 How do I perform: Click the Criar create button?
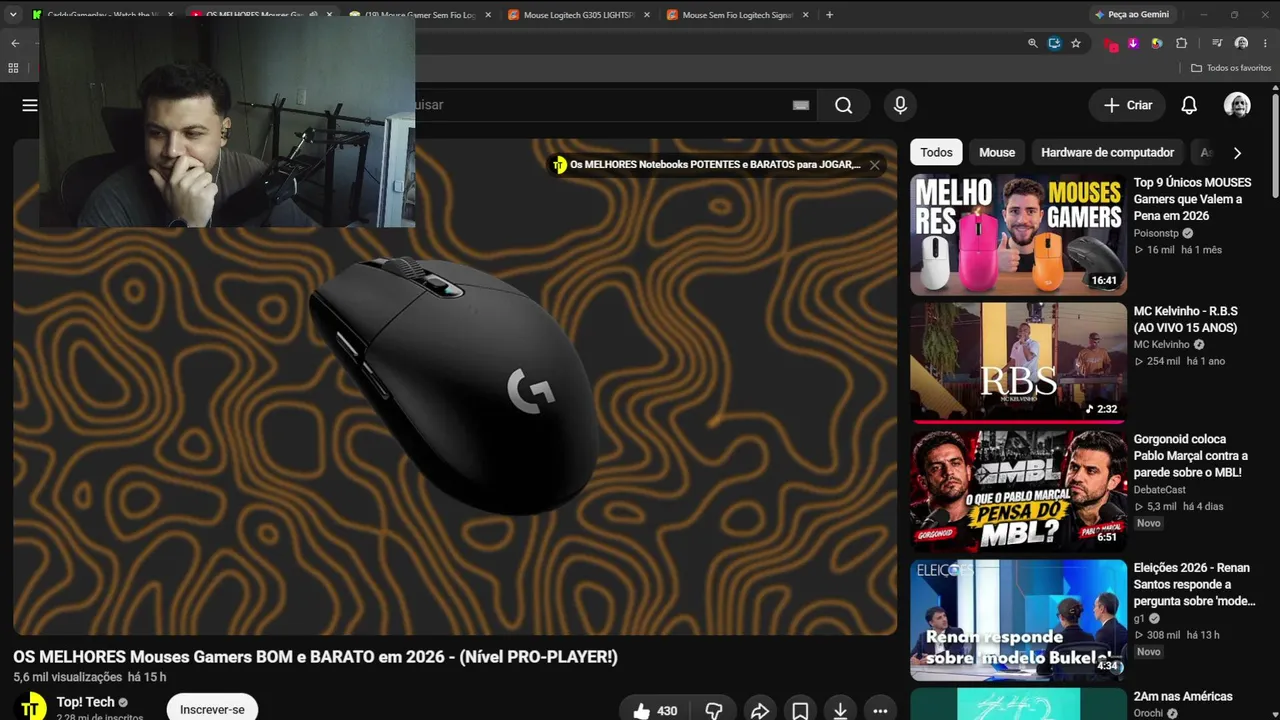click(x=1128, y=105)
